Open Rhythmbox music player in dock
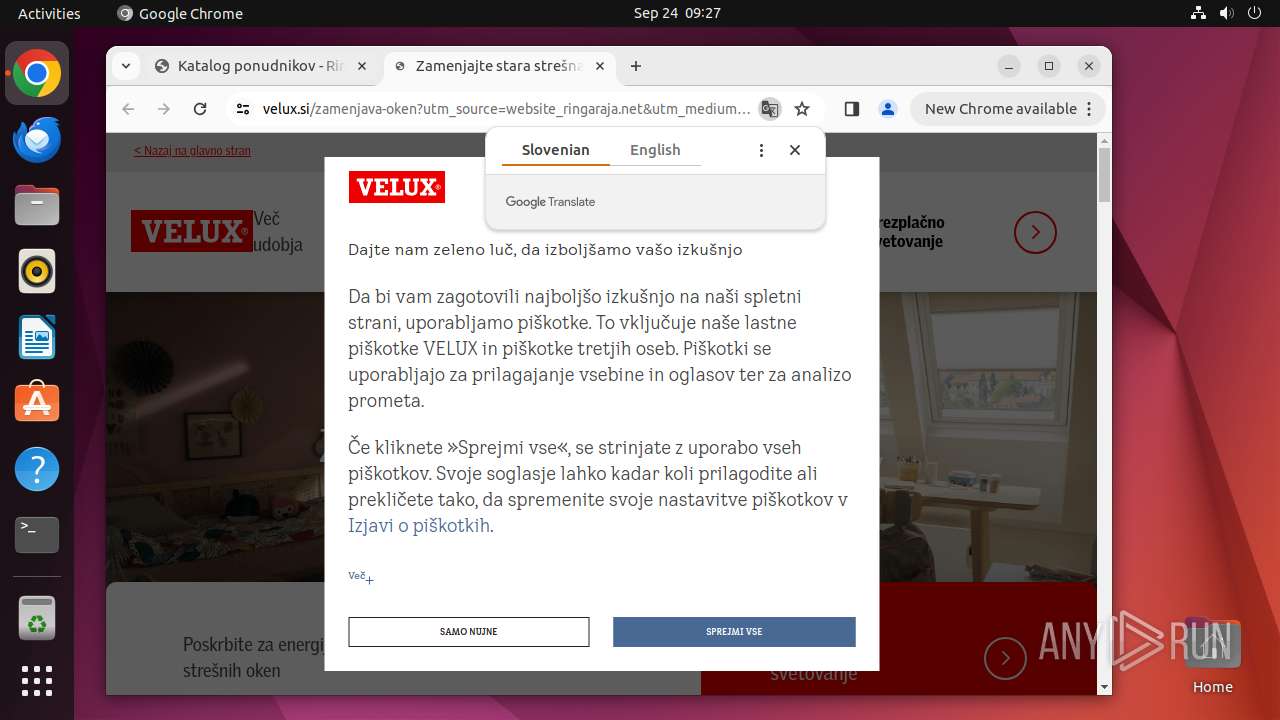This screenshot has height=720, width=1280. pos(37,271)
